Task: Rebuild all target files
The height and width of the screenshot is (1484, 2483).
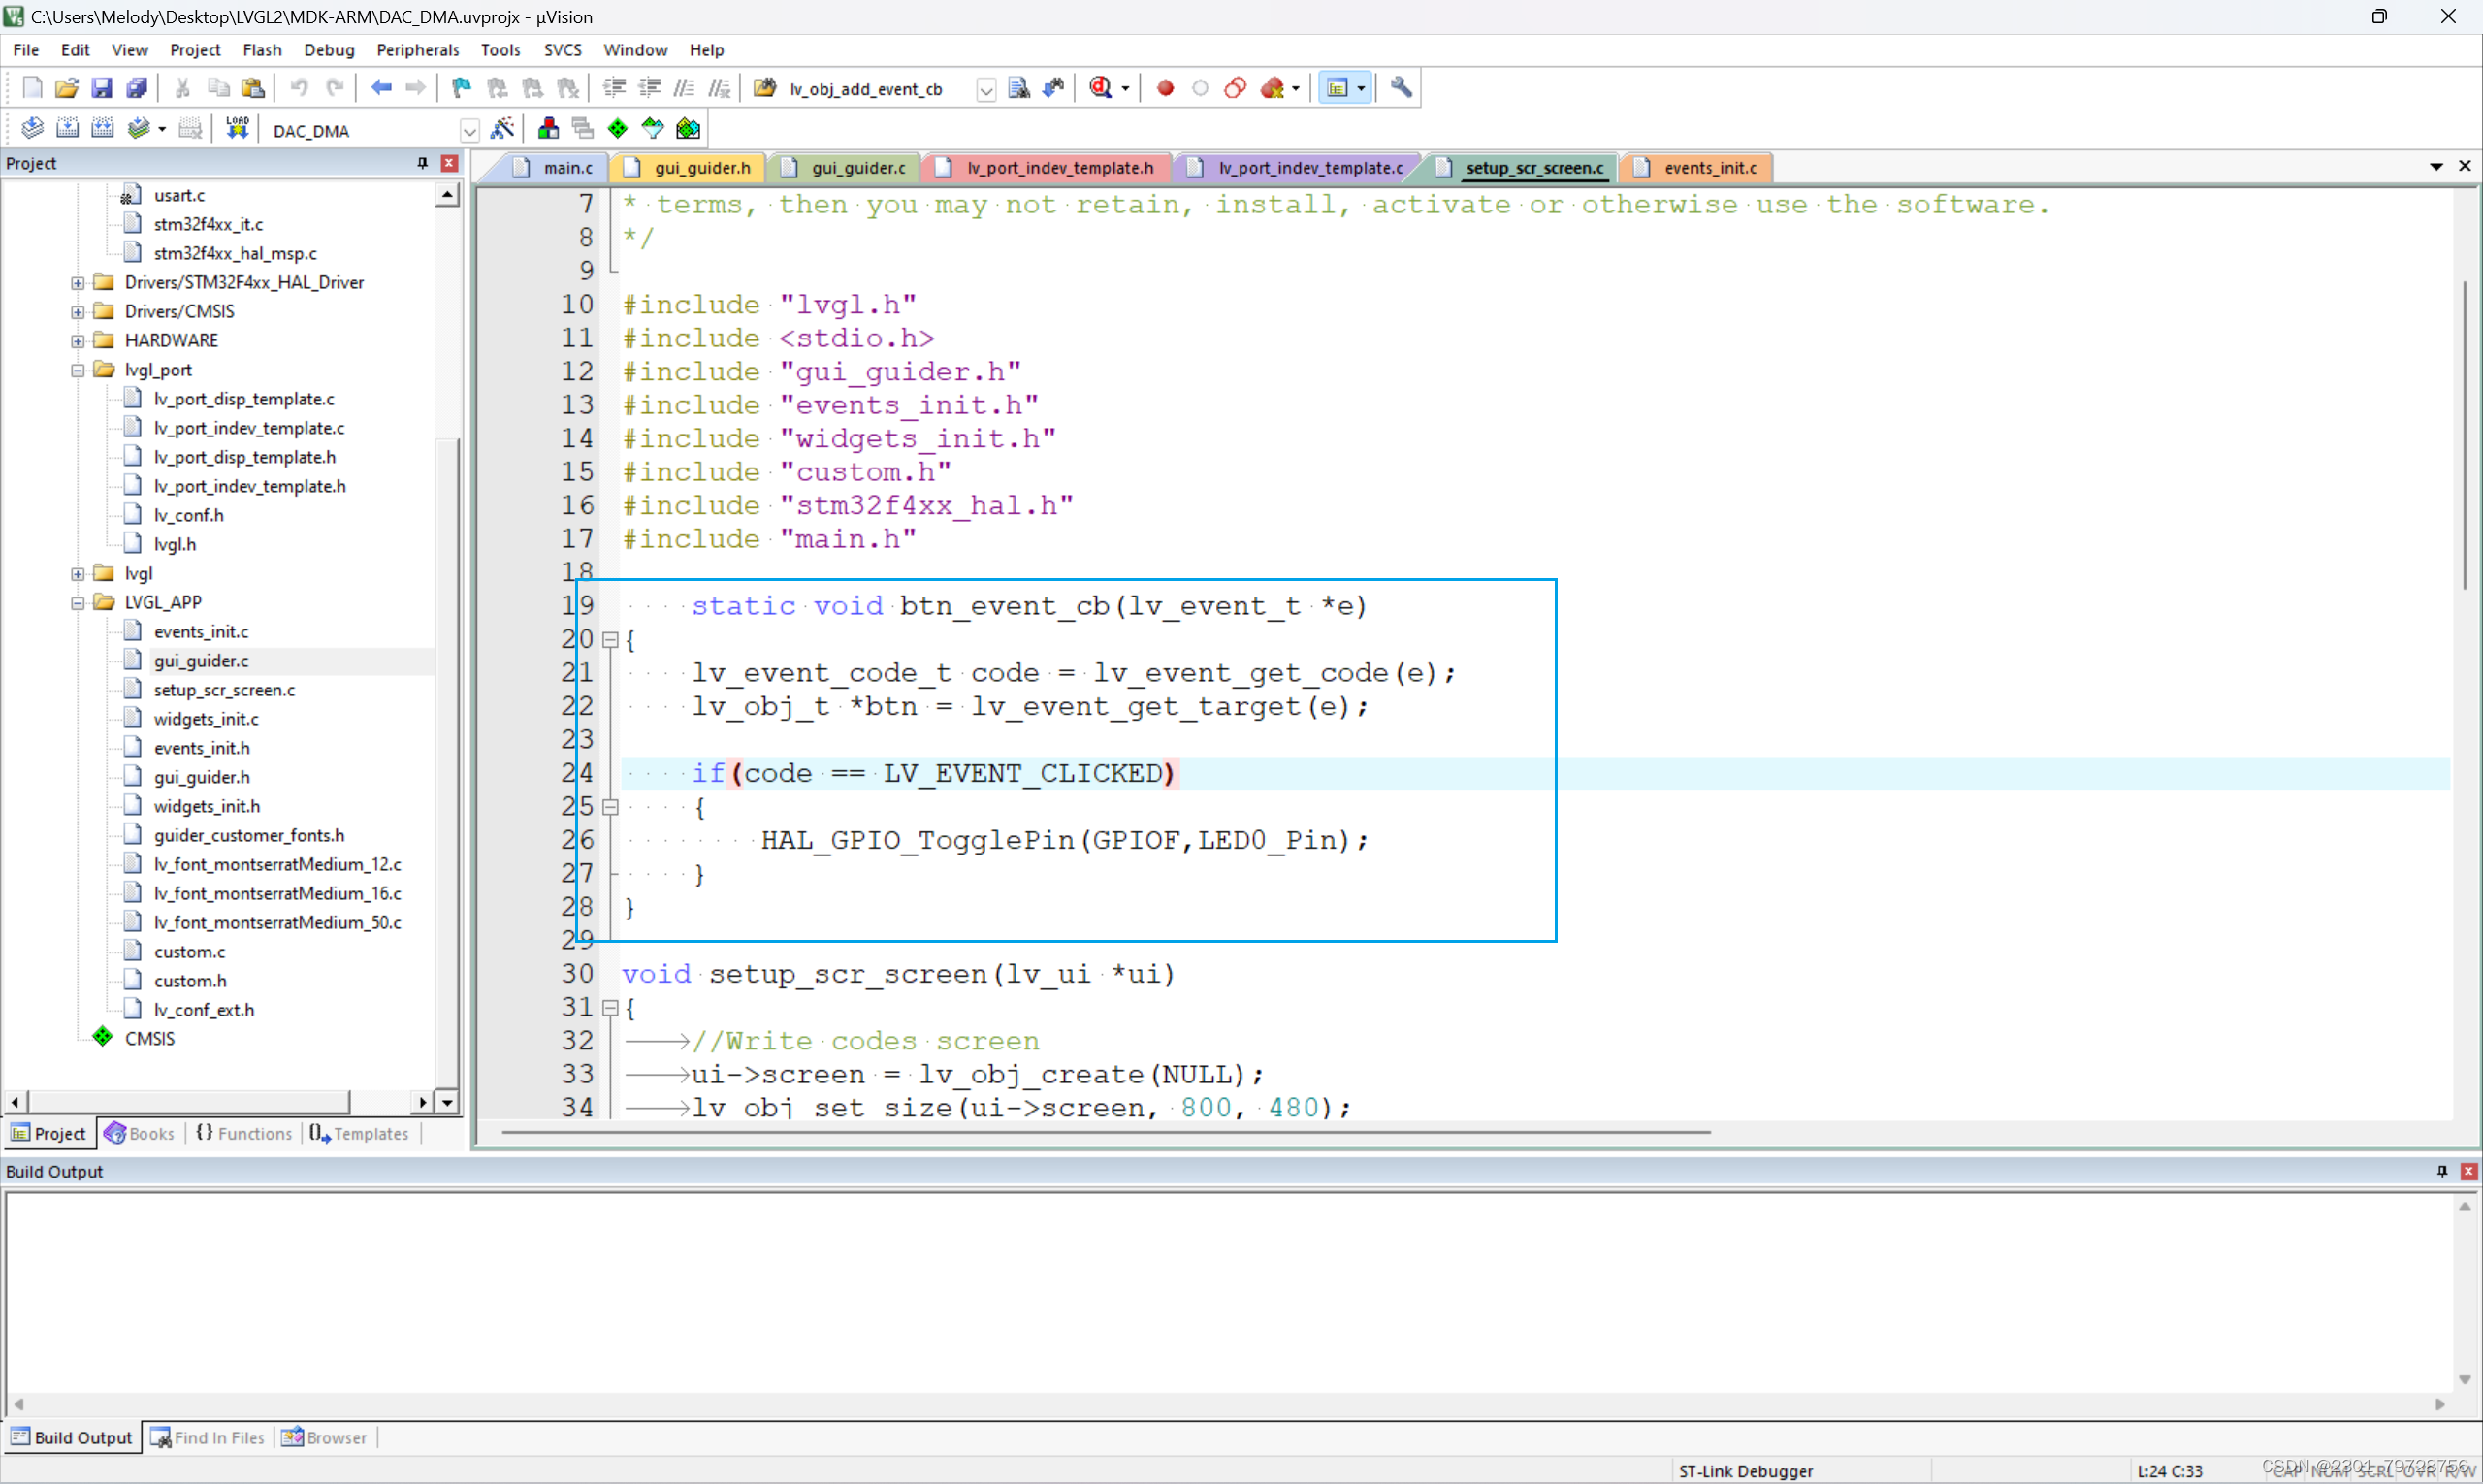Action: click(x=103, y=127)
